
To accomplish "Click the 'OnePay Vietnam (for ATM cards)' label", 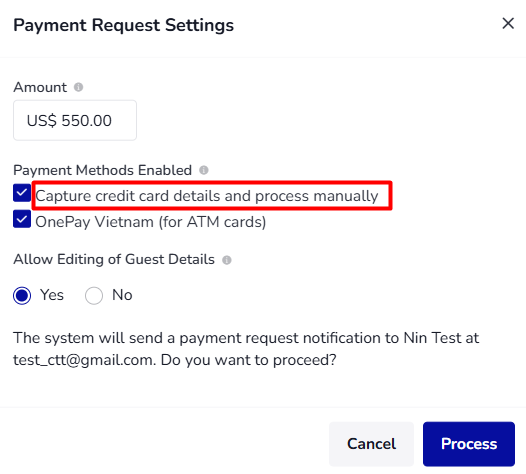I will (151, 222).
